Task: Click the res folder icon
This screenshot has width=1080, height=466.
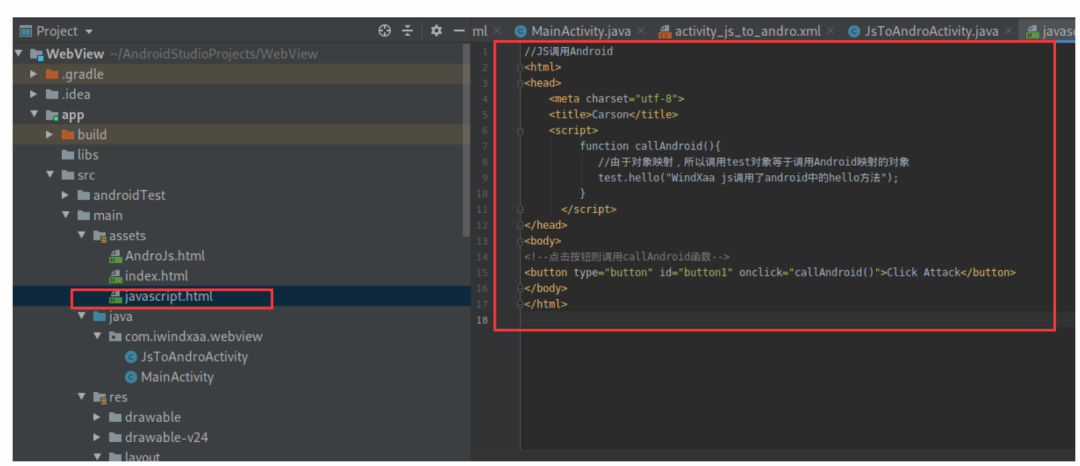Action: pos(99,398)
